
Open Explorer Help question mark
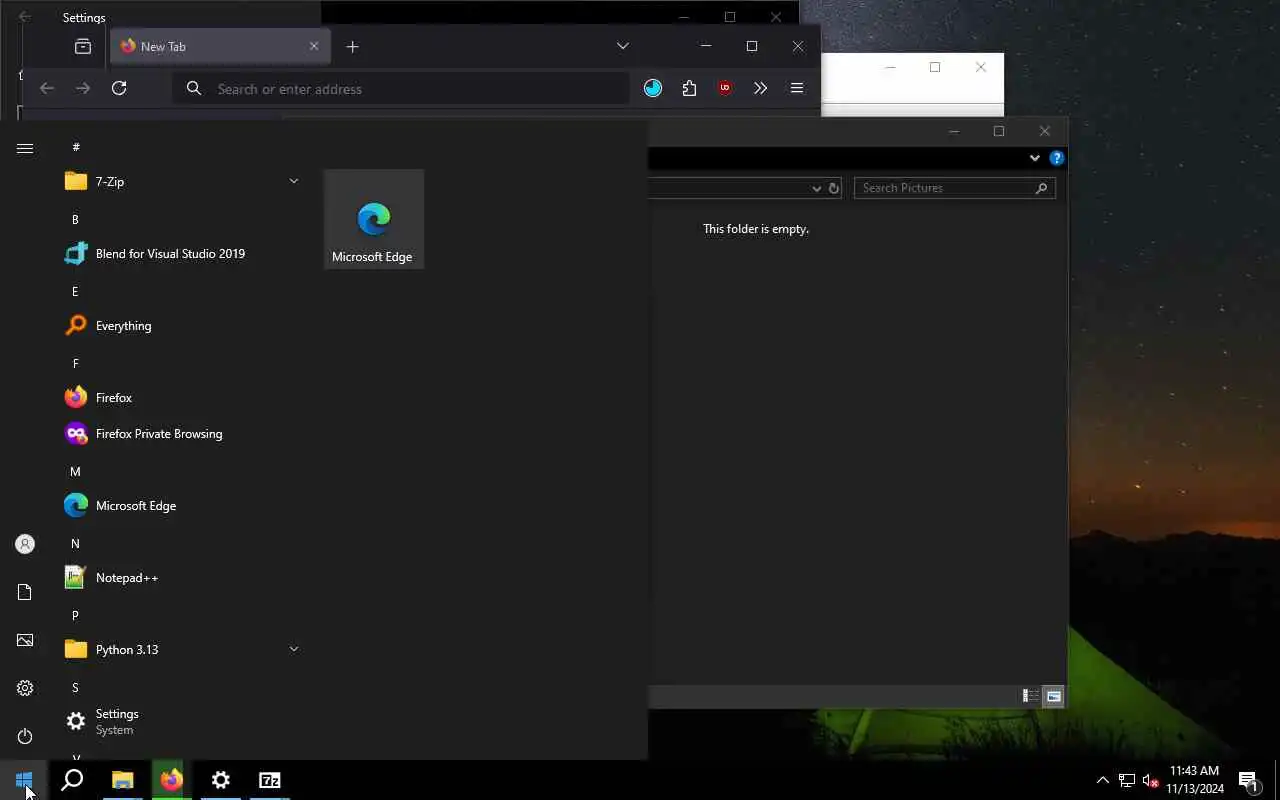coord(1056,158)
